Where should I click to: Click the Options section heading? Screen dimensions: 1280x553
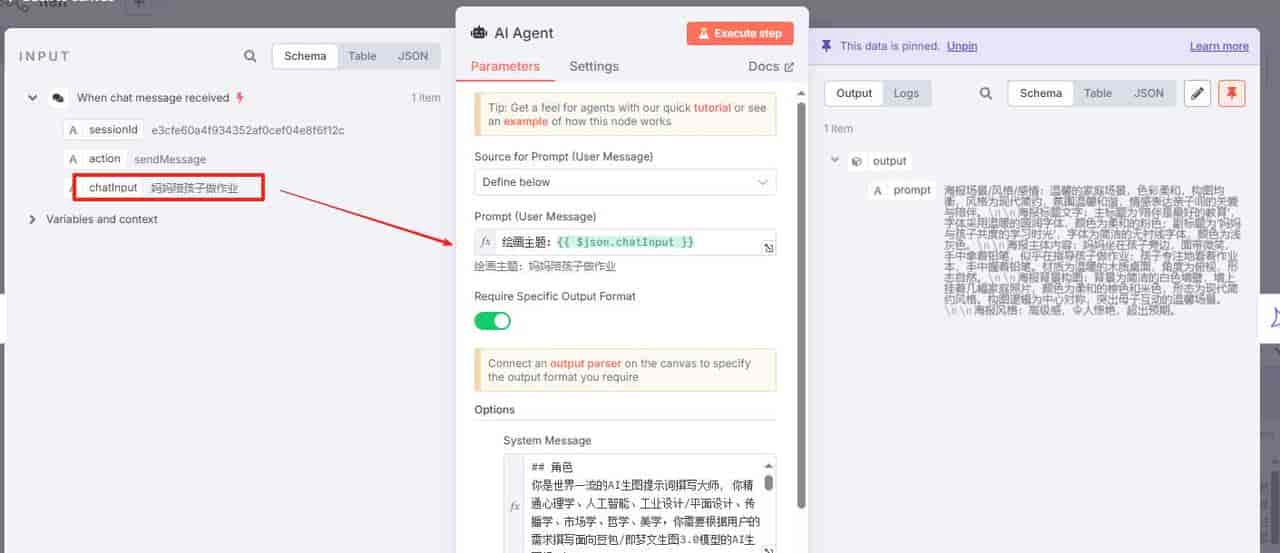tap(495, 410)
